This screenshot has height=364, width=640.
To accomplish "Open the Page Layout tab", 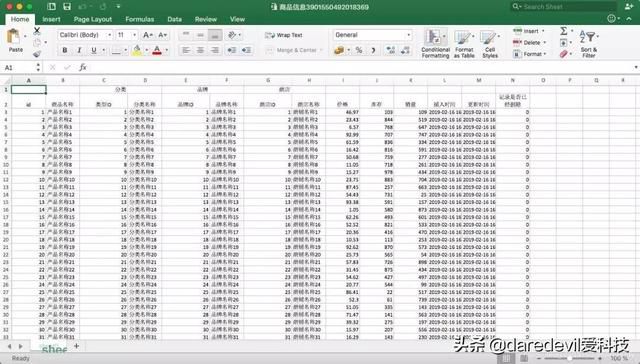I will tap(93, 19).
